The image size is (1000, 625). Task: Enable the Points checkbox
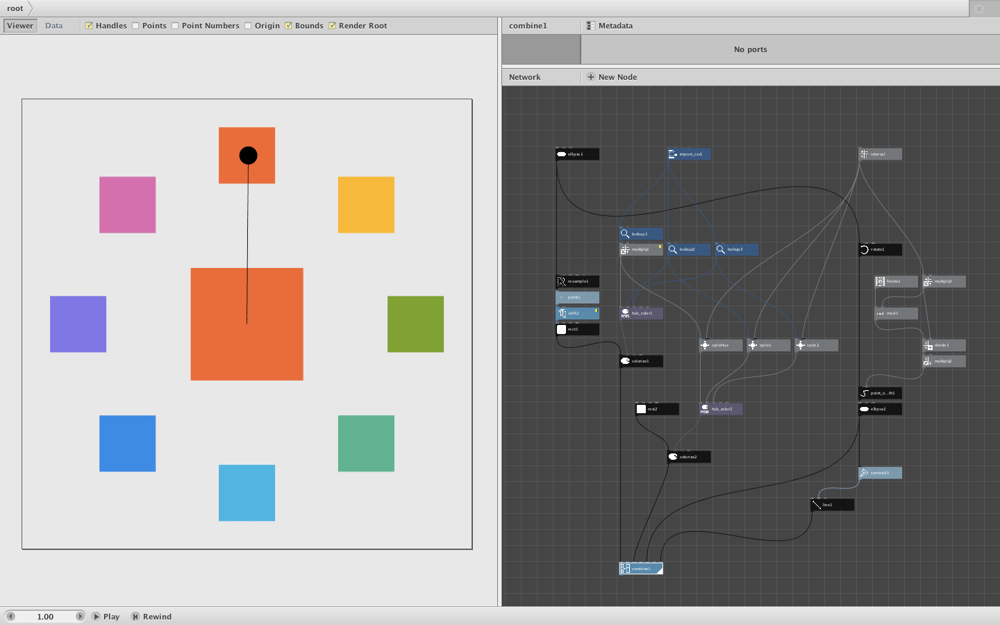point(135,26)
